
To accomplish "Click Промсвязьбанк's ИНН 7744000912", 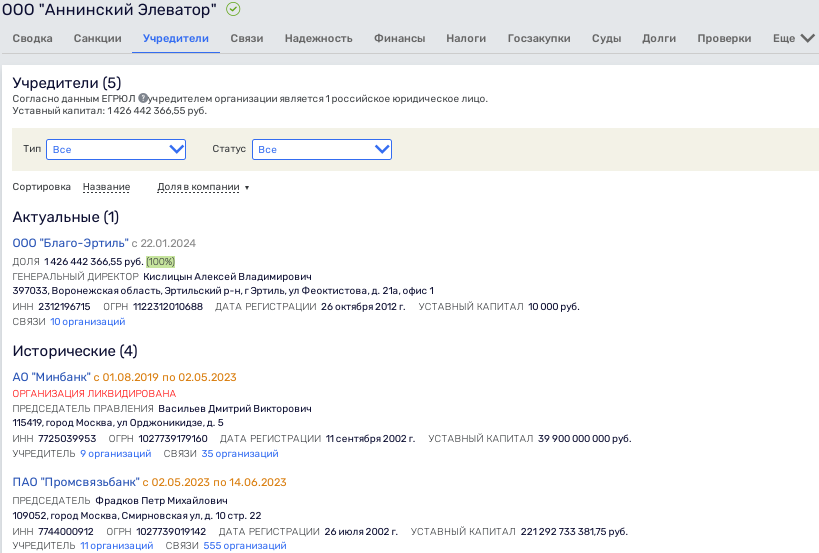I will click(x=66, y=532).
